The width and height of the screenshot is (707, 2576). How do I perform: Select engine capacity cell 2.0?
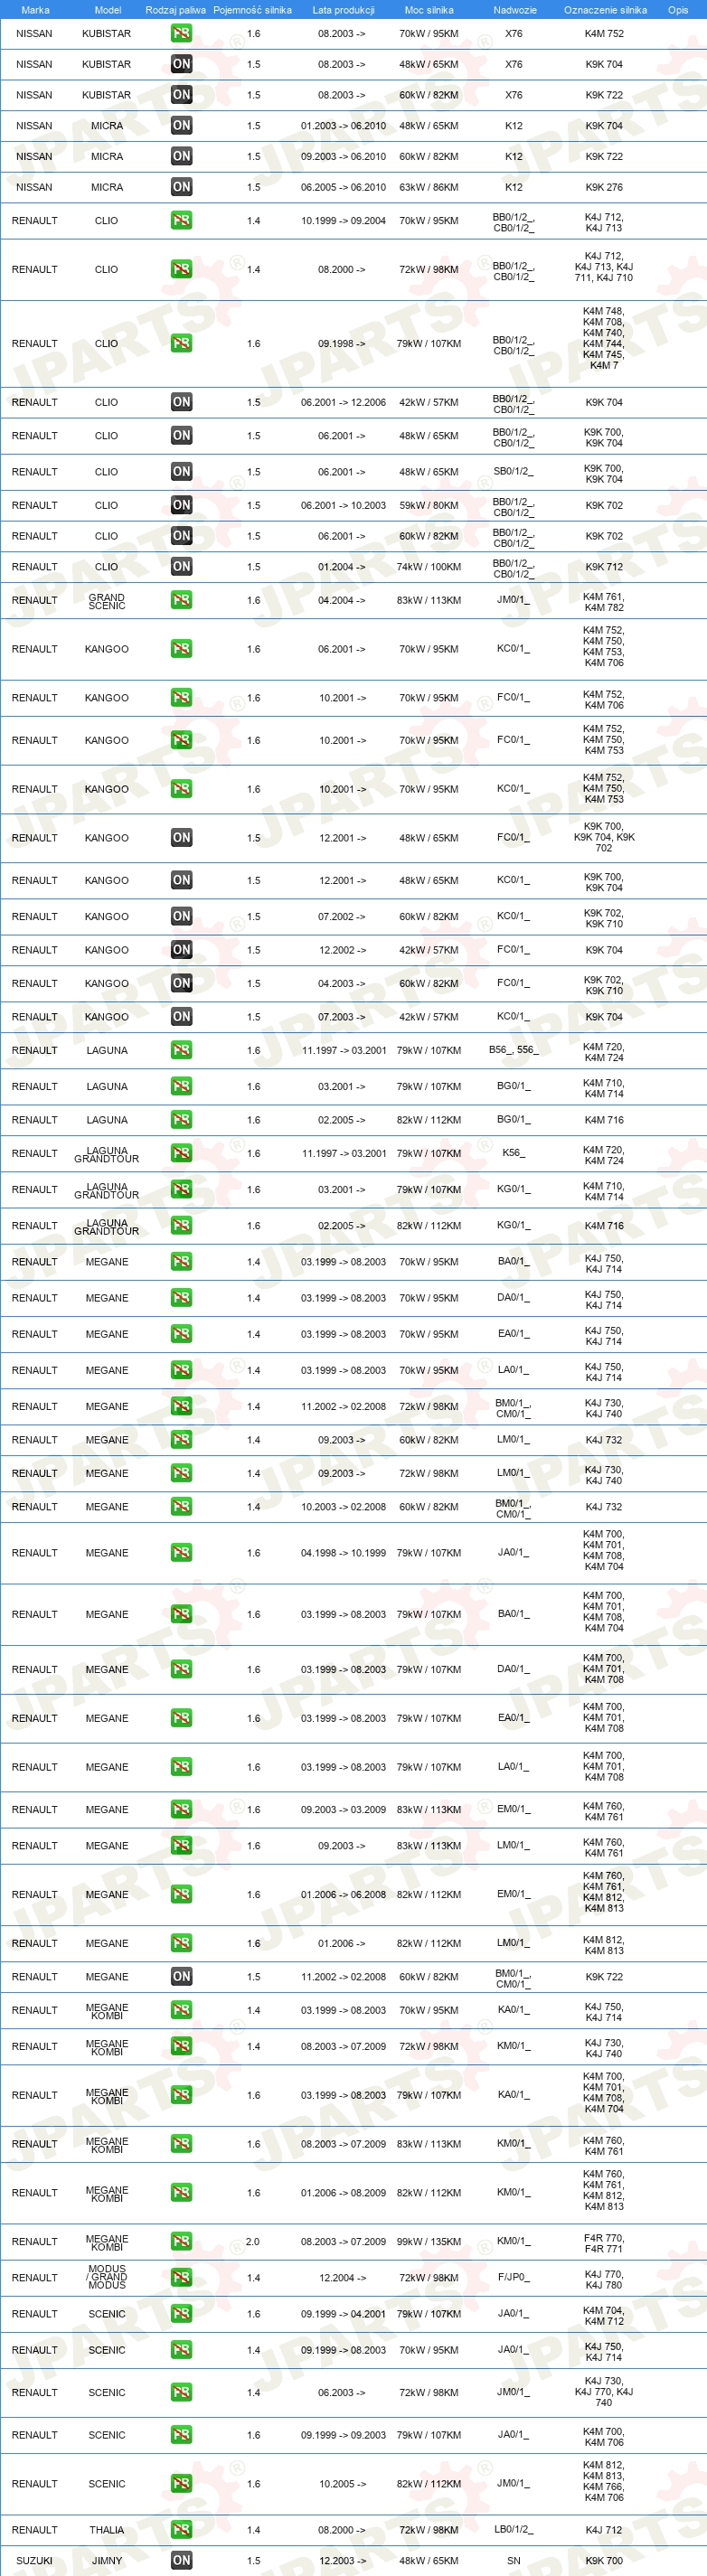tap(253, 2241)
